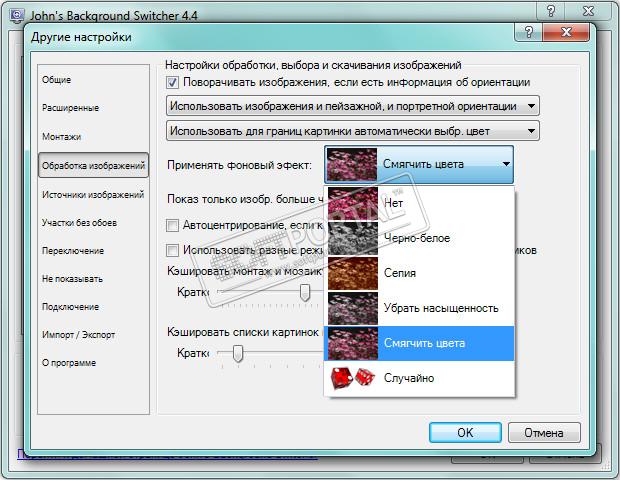Image resolution: width=620 pixels, height=480 pixels.
Task: Click the Кэшировать монтаж и мозаик label
Action: [x=244, y=271]
